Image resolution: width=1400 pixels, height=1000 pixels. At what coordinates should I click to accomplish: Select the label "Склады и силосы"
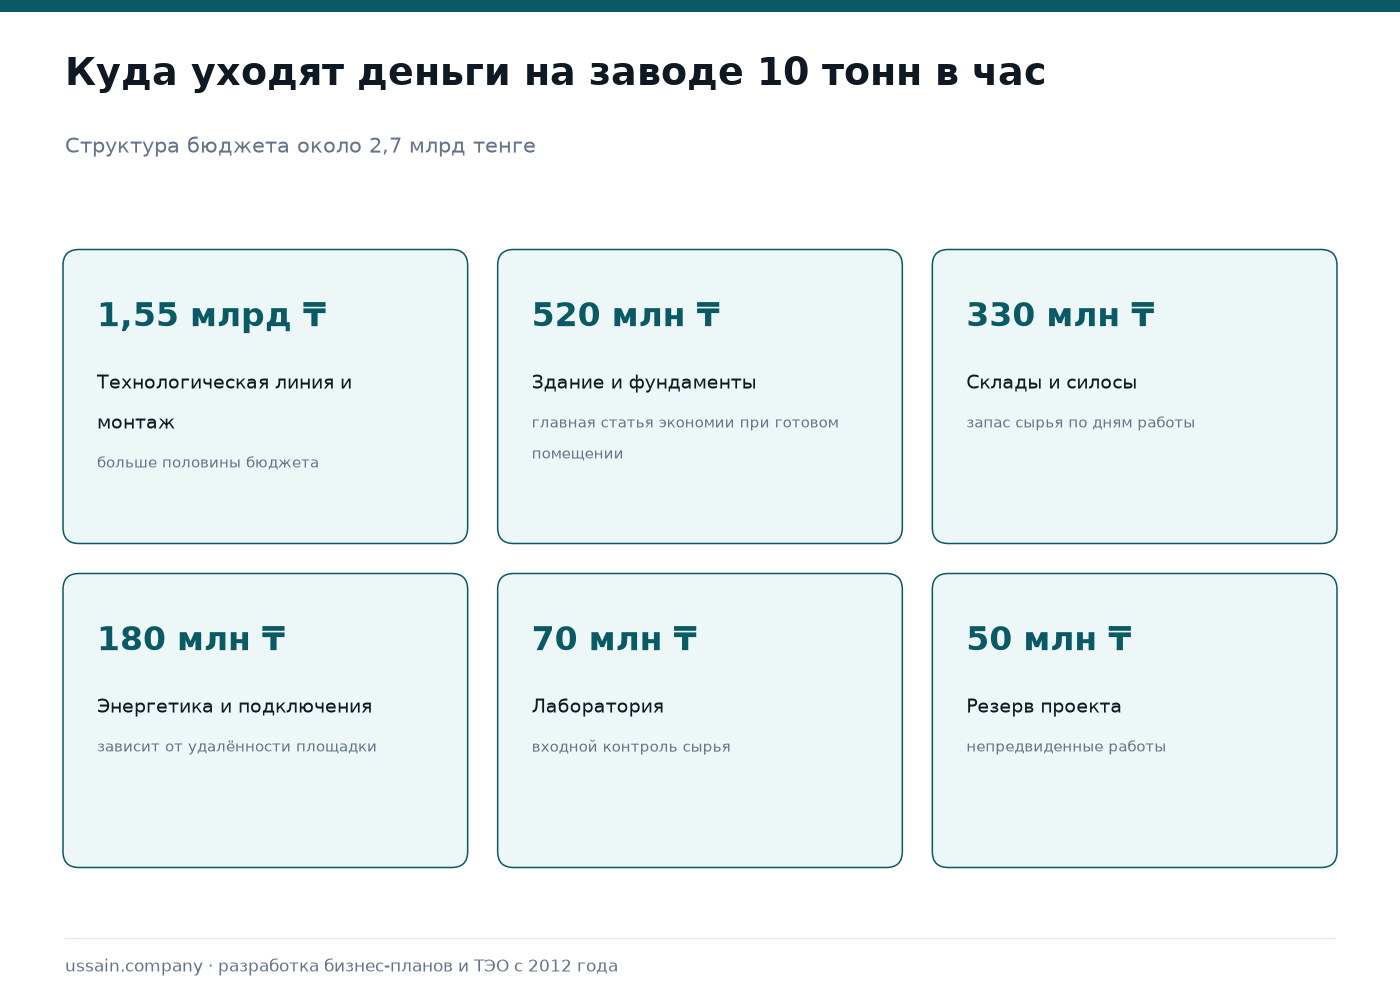(1052, 382)
